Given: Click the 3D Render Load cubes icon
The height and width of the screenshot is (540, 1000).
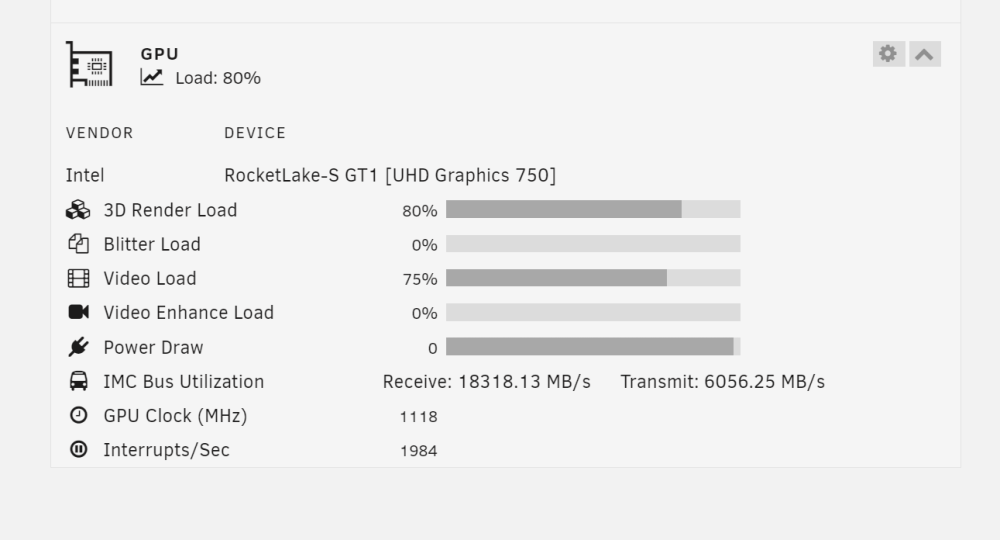Looking at the screenshot, I should point(78,210).
